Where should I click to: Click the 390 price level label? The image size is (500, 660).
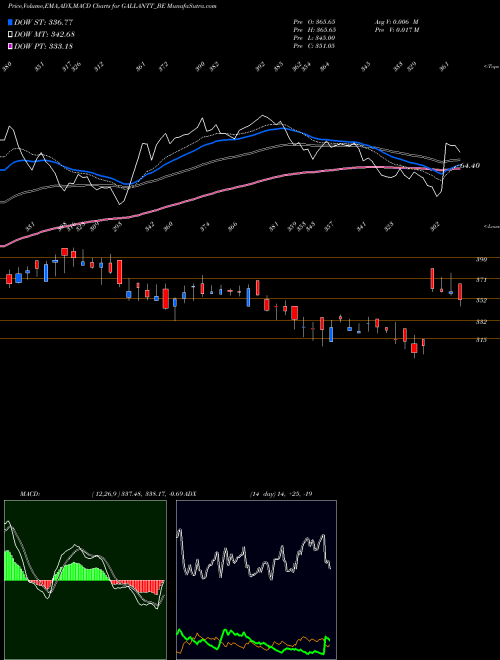point(481,260)
